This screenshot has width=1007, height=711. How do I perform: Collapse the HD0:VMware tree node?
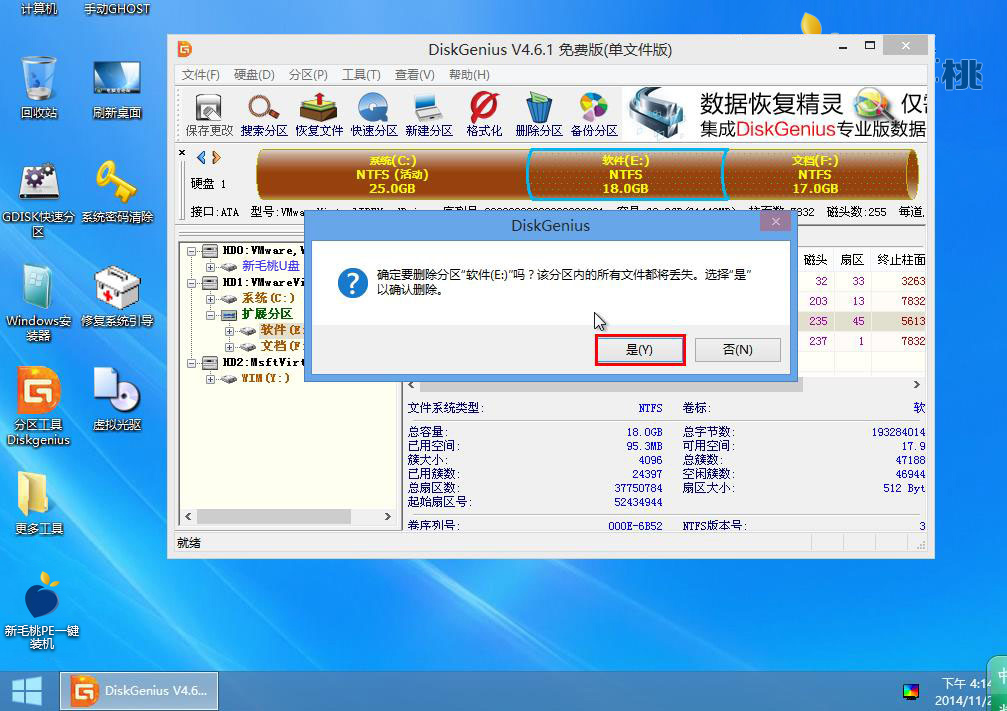(x=191, y=251)
